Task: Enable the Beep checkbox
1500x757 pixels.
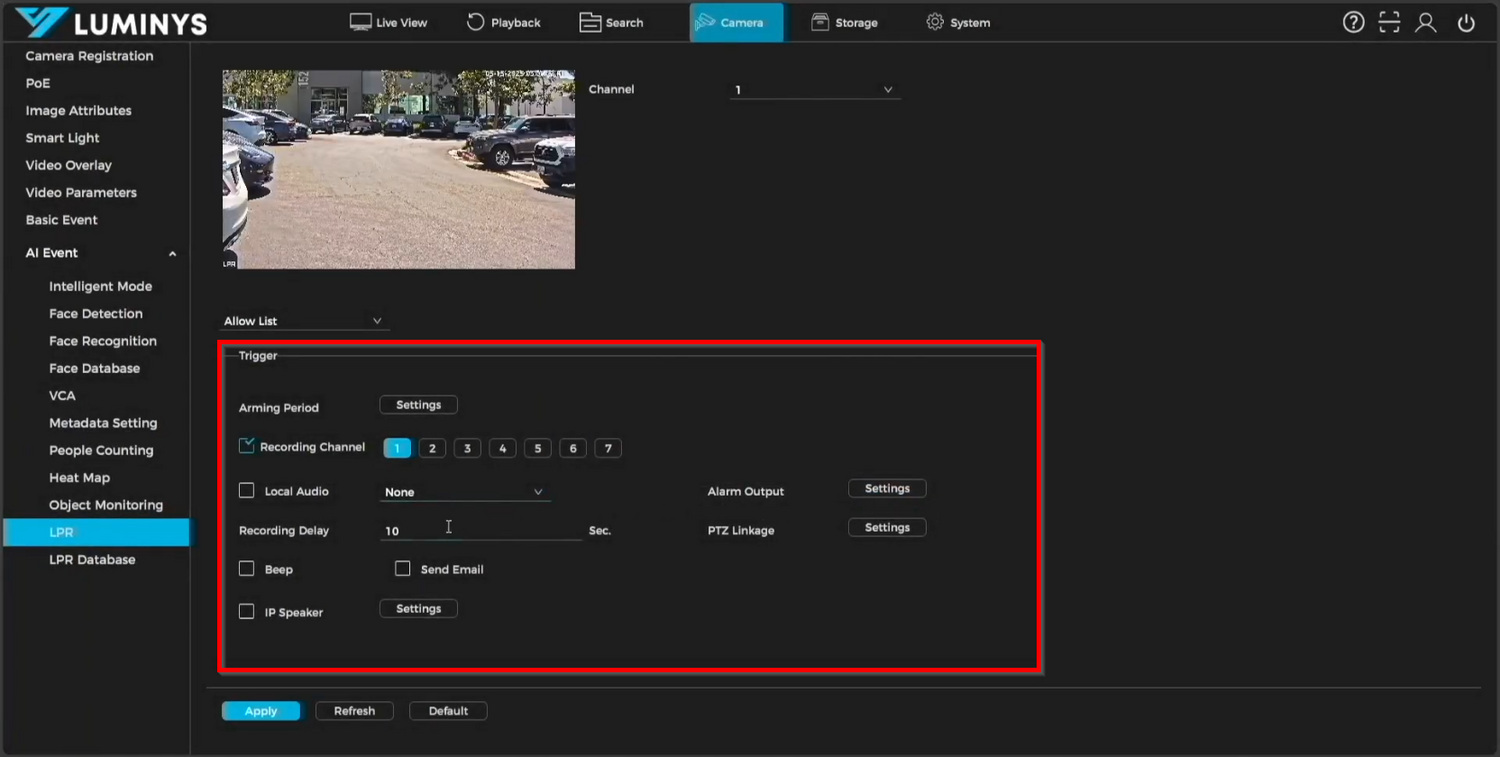Action: (246, 568)
